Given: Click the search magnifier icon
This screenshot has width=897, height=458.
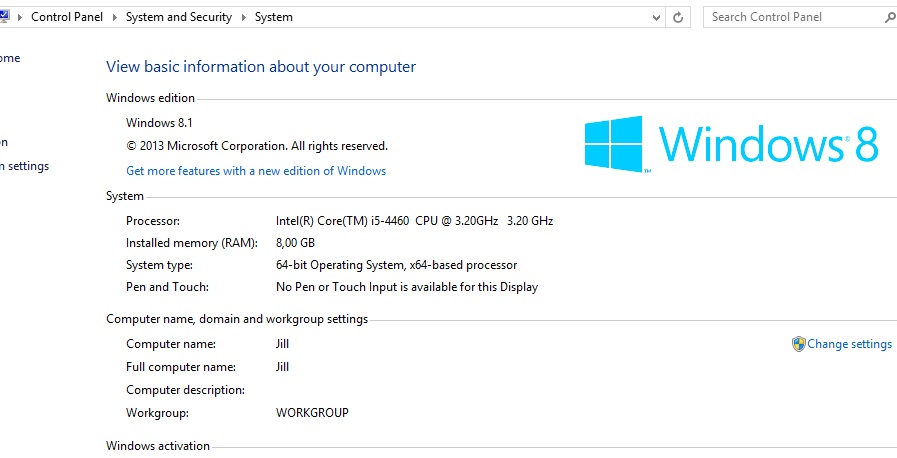Looking at the screenshot, I should tap(890, 17).
